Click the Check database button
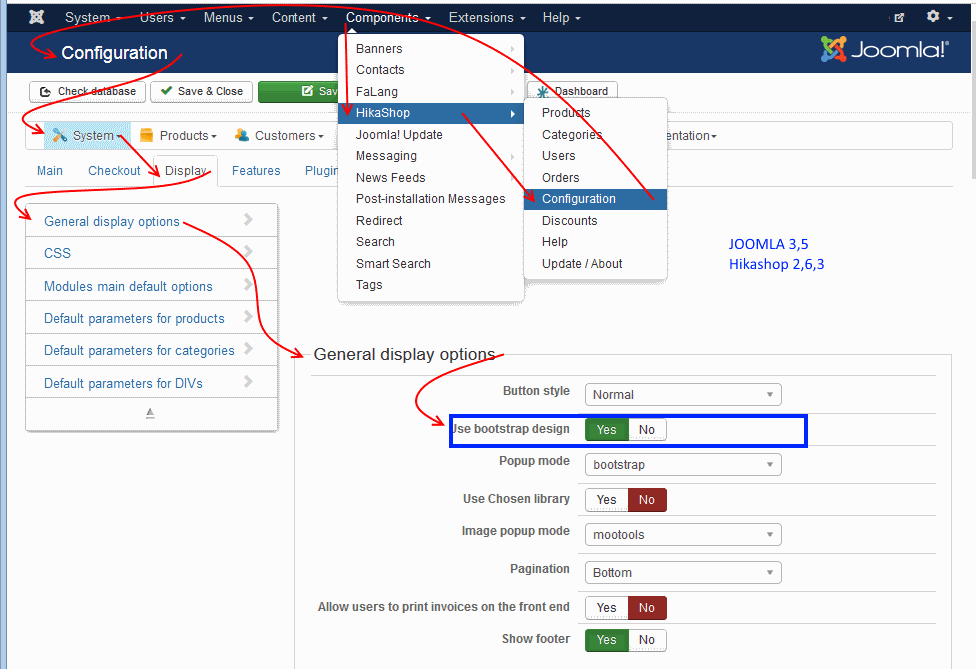This screenshot has width=976, height=669. pos(87,91)
